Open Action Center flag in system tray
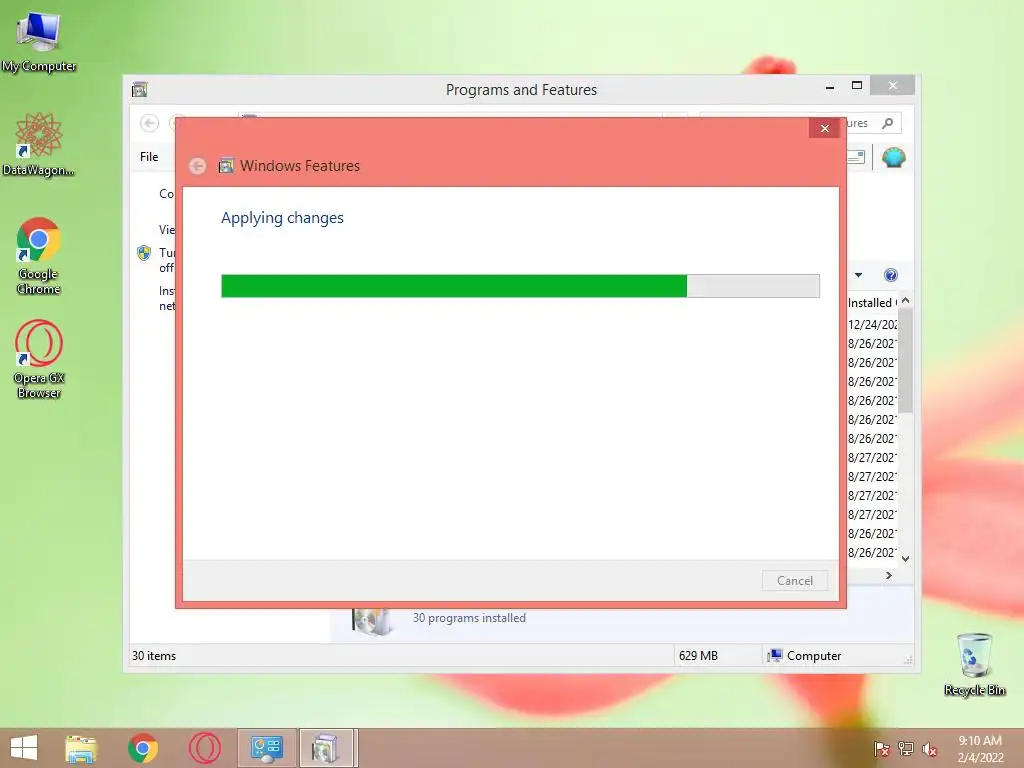 [881, 749]
